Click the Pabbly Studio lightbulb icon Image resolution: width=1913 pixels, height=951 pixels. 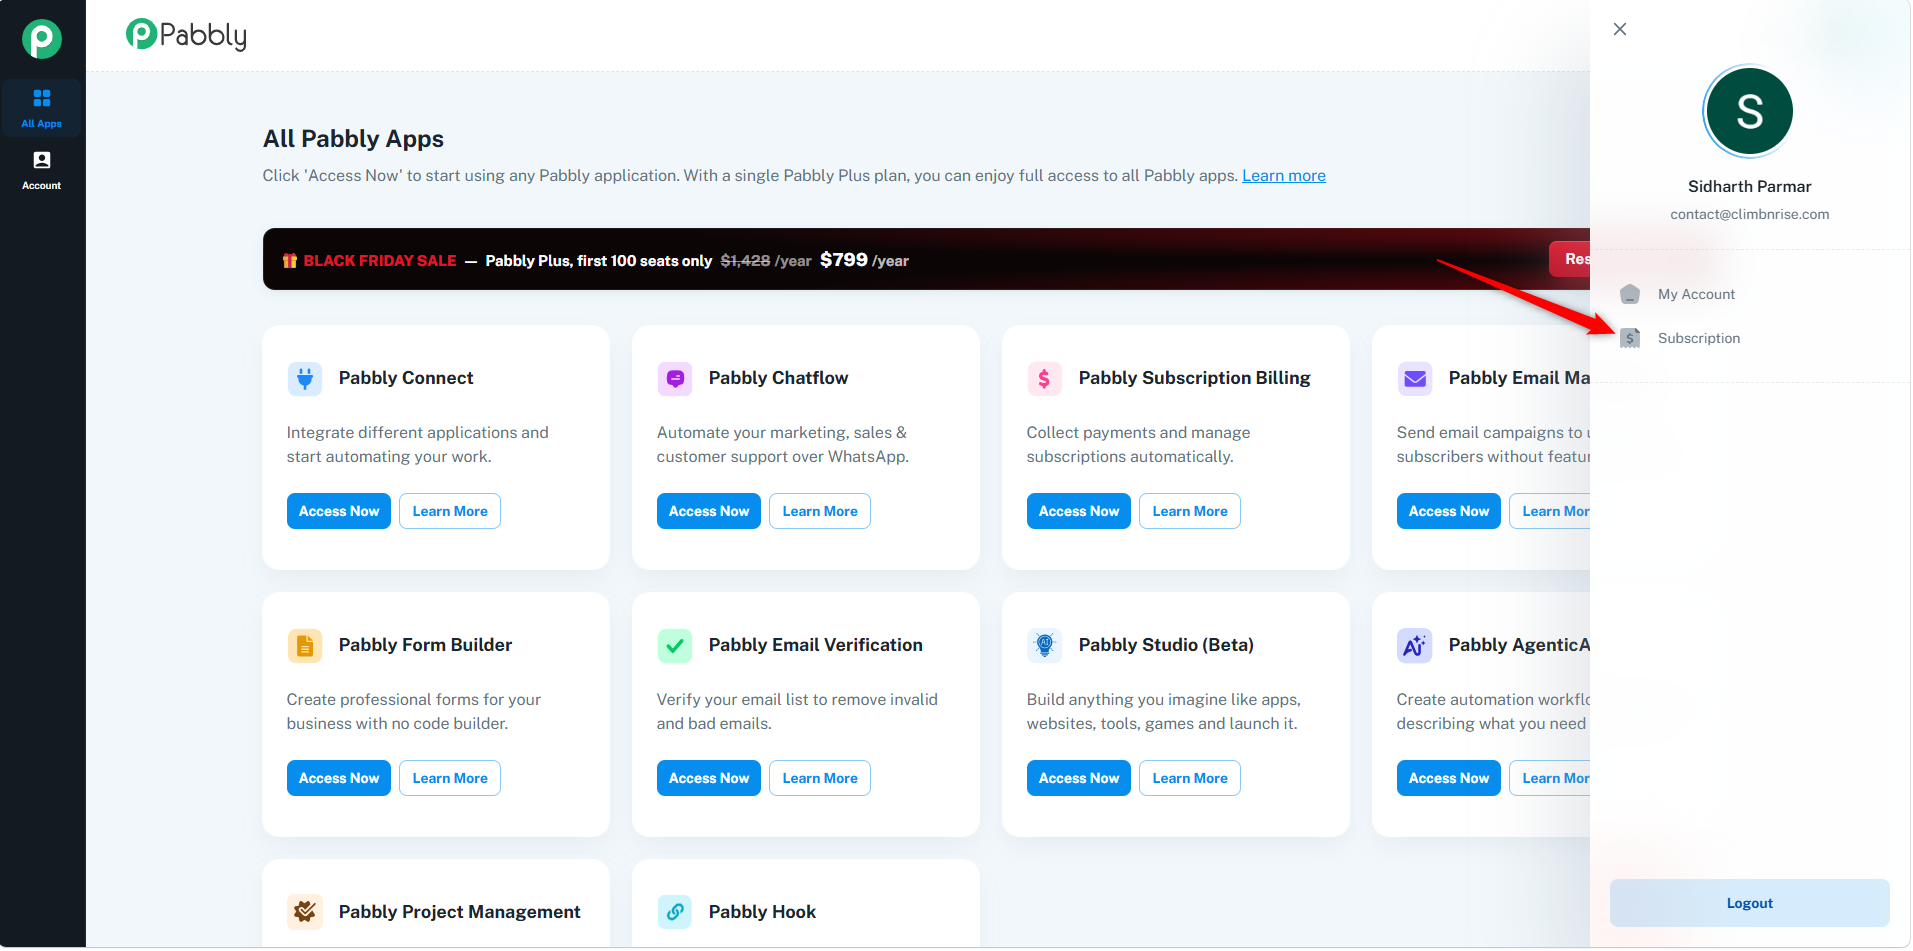click(1045, 646)
